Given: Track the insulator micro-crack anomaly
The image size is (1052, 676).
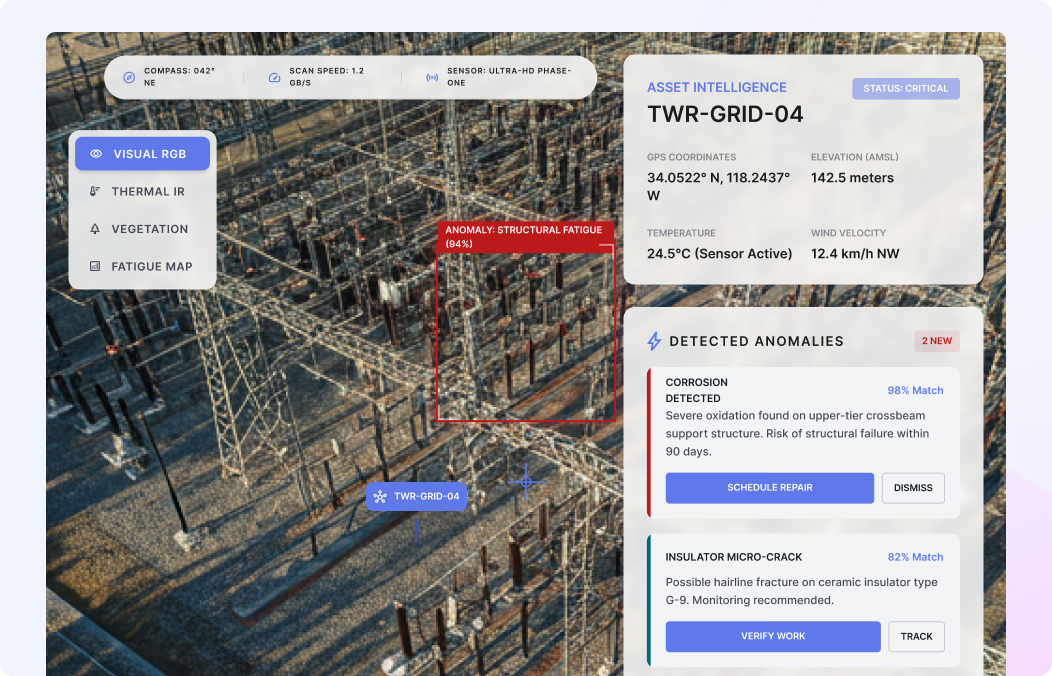Looking at the screenshot, I should point(916,636).
